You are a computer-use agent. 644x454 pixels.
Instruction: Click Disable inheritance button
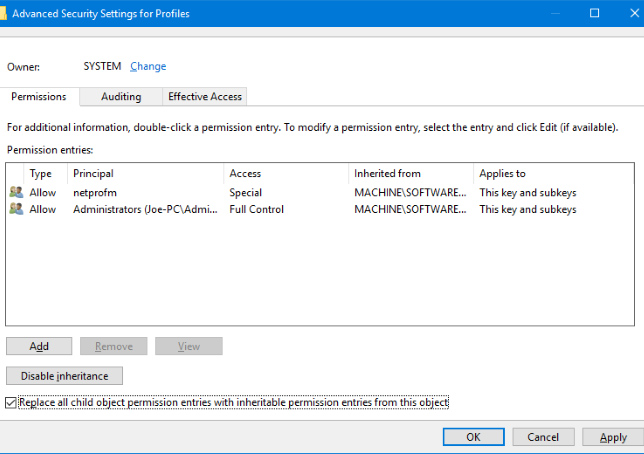click(x=64, y=376)
